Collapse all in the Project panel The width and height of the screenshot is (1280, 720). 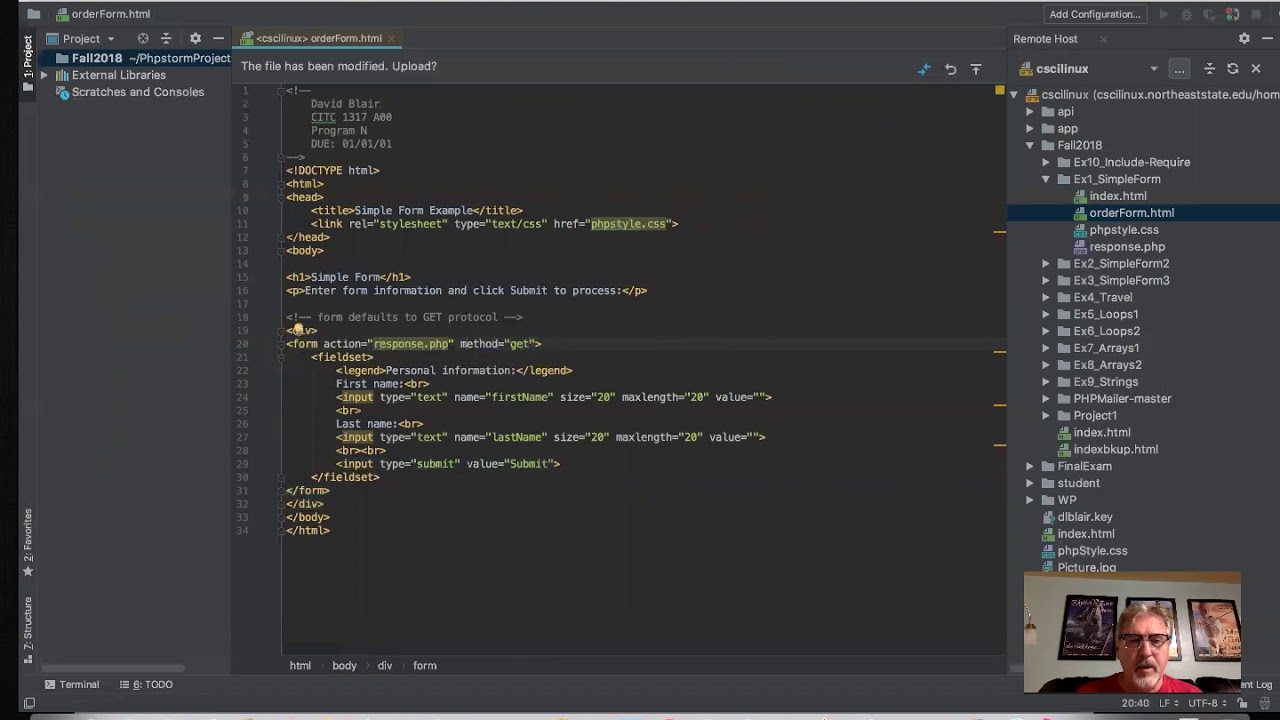(166, 38)
